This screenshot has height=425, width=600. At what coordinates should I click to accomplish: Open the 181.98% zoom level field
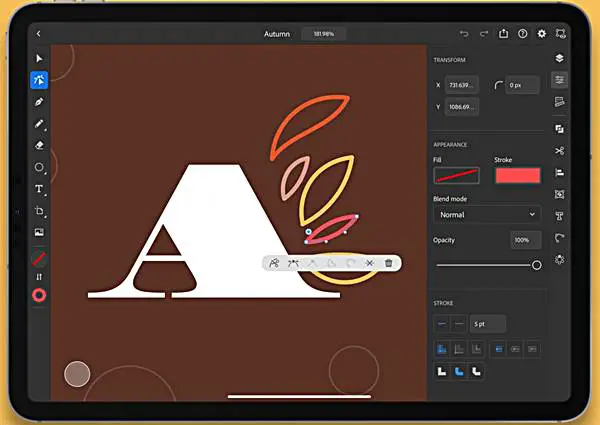click(x=324, y=34)
